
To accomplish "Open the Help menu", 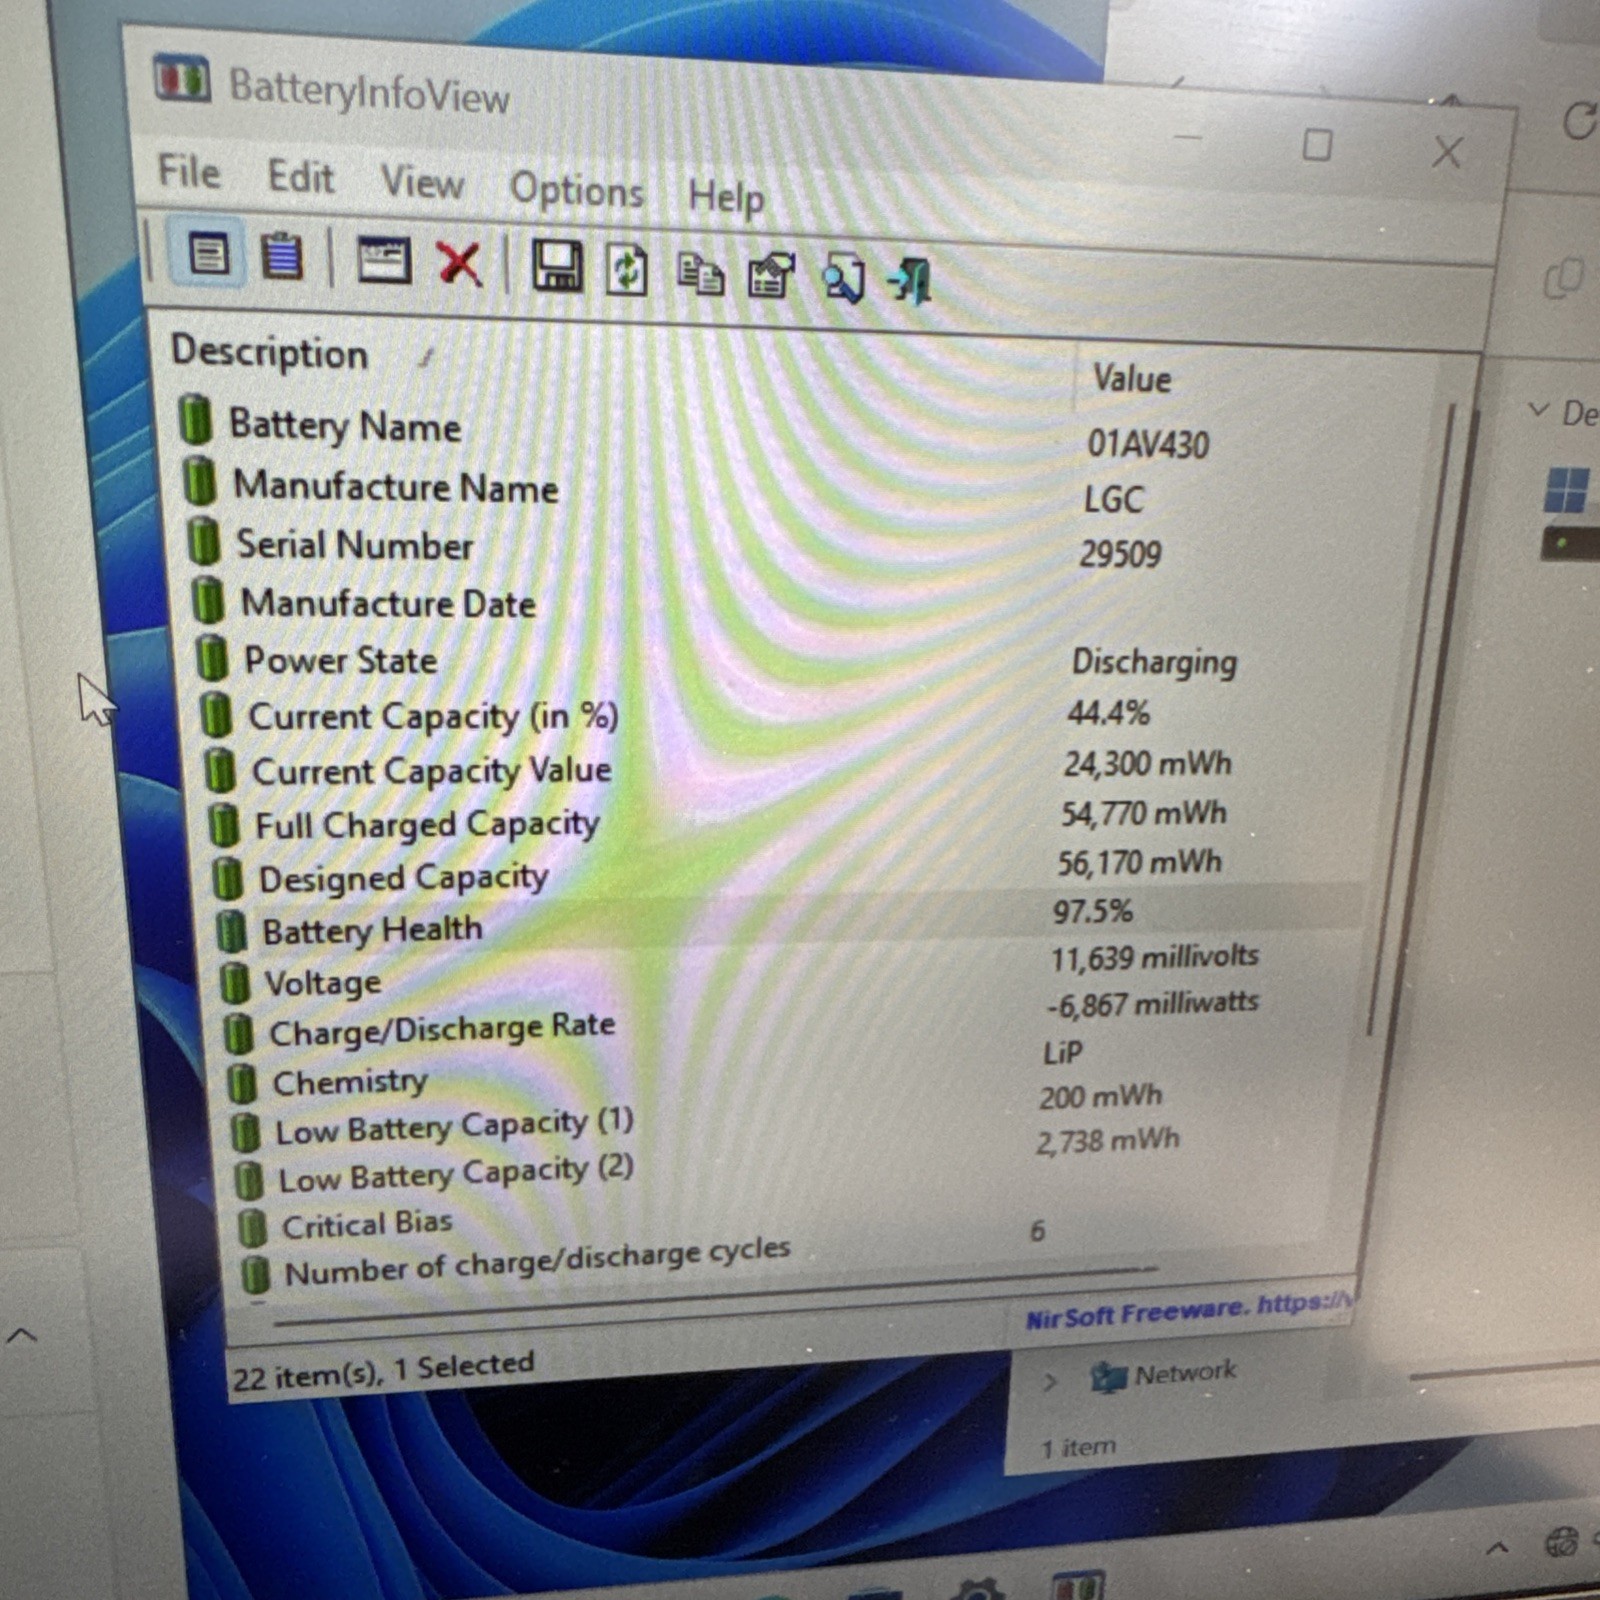I will [726, 195].
